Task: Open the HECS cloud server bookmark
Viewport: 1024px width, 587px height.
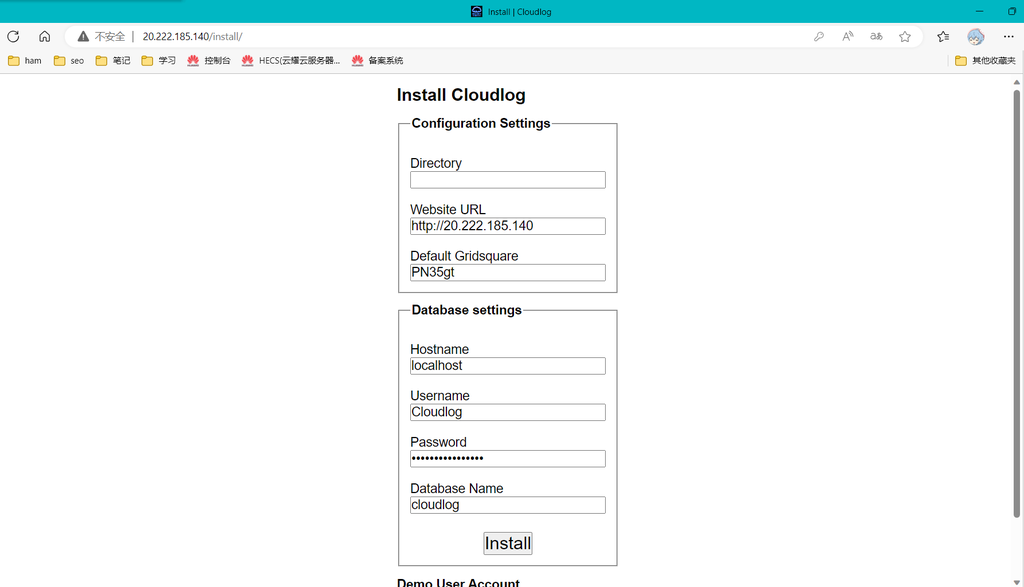Action: click(291, 61)
